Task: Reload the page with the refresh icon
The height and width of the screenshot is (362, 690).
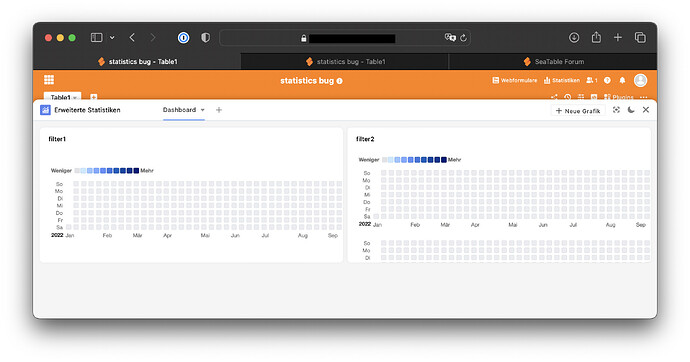Action: 463,38
